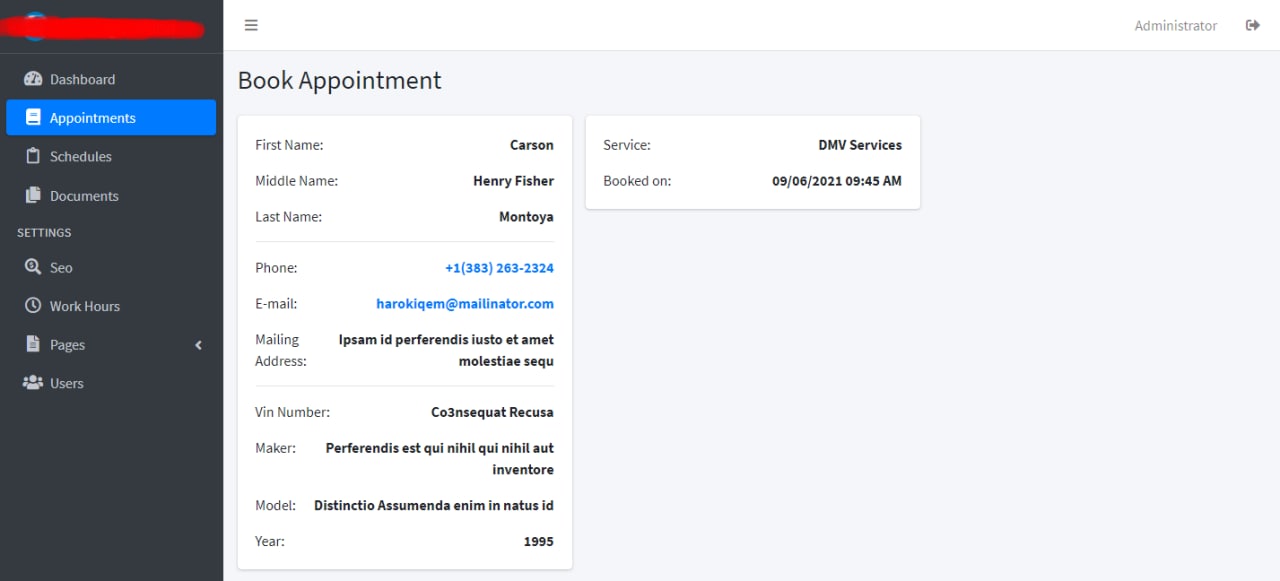Screen dimensions: 1280x581
Task: Click the Pages file icon
Action: pos(33,344)
